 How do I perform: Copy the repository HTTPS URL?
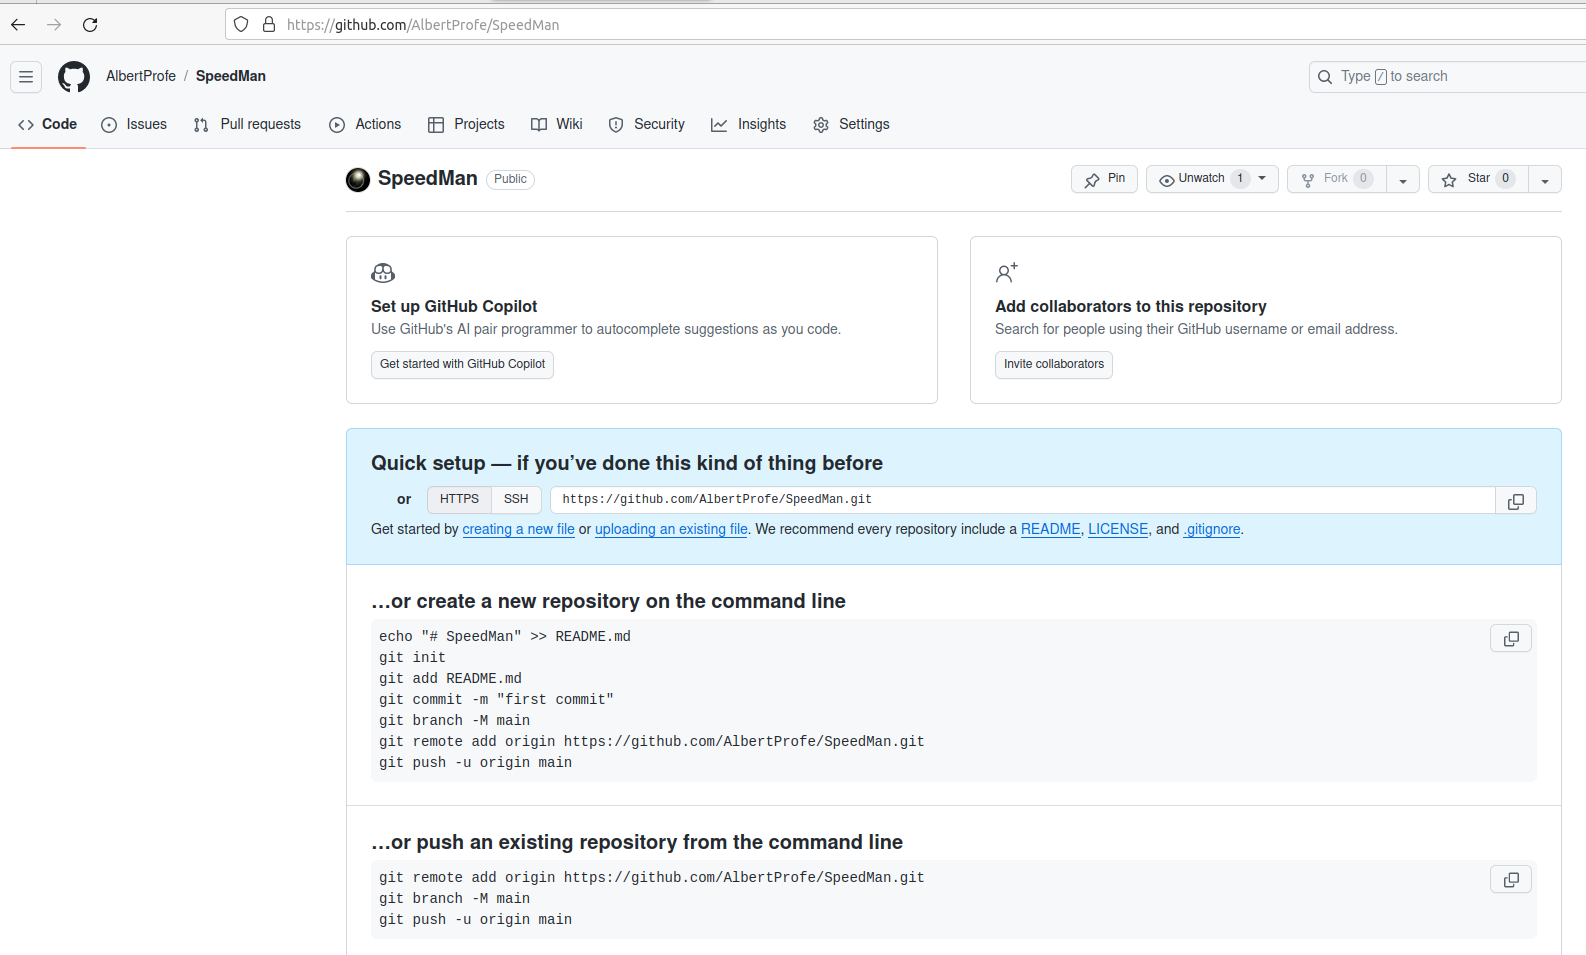tap(1516, 501)
